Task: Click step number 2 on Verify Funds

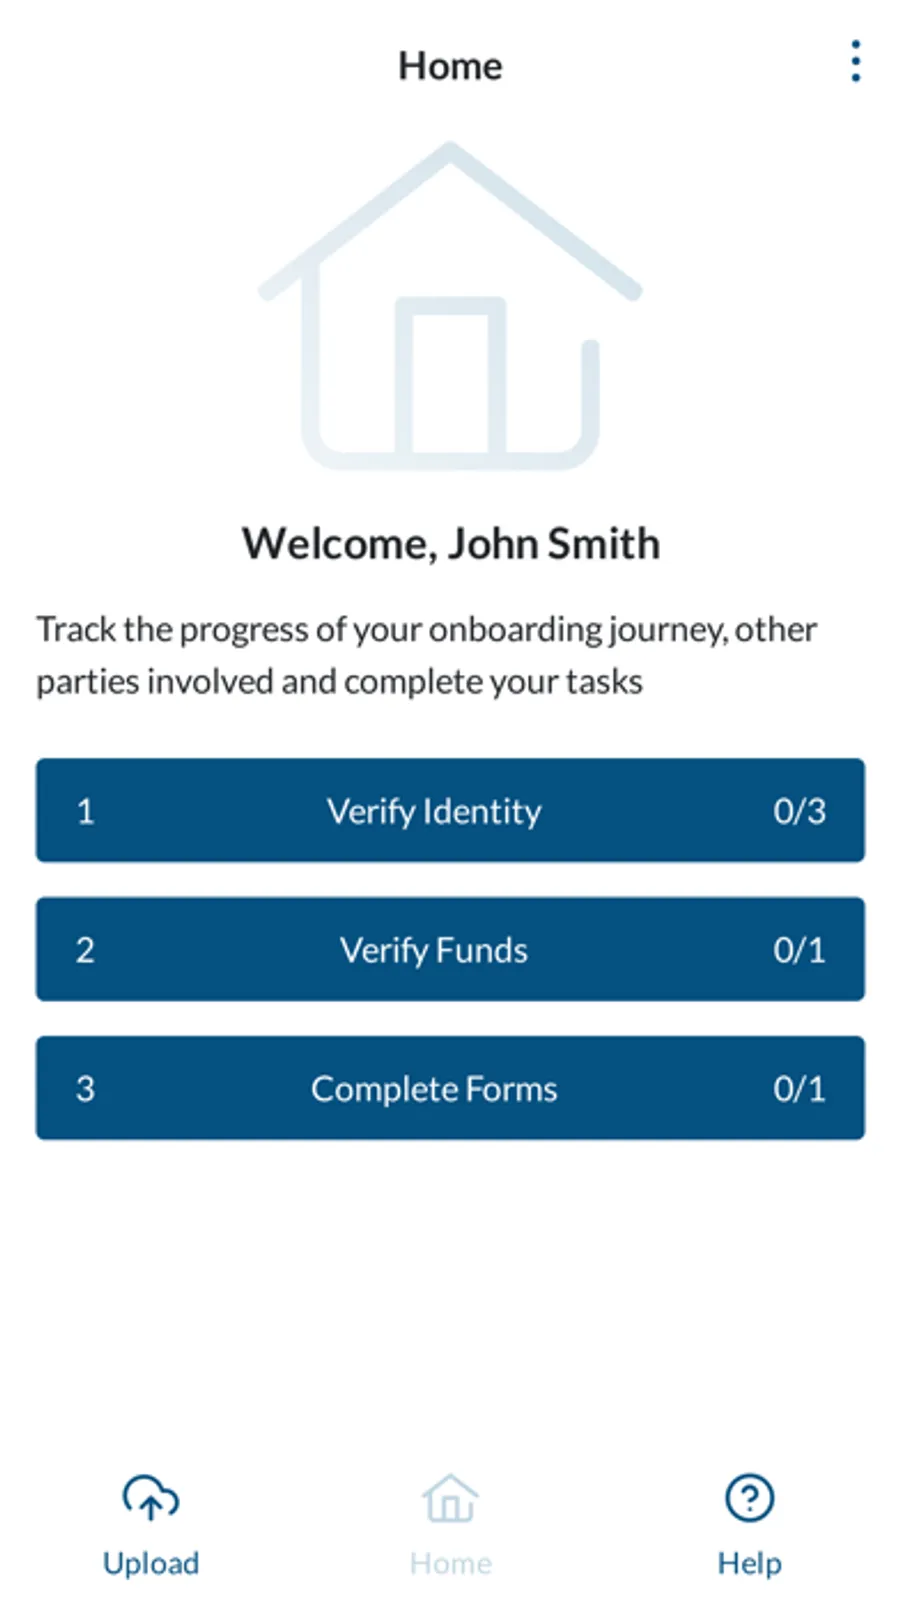Action: [85, 950]
